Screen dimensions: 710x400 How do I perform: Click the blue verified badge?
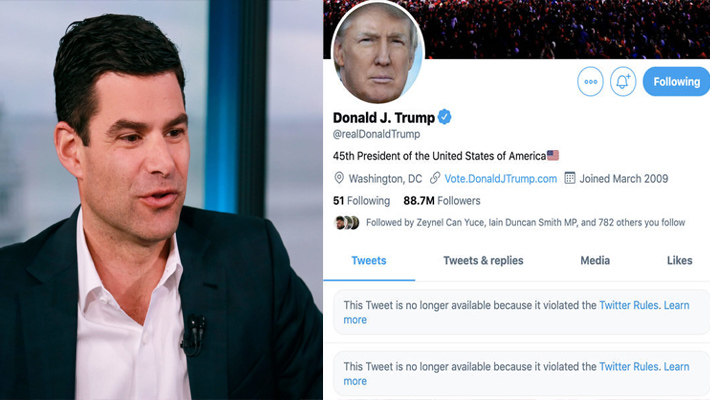pos(445,117)
